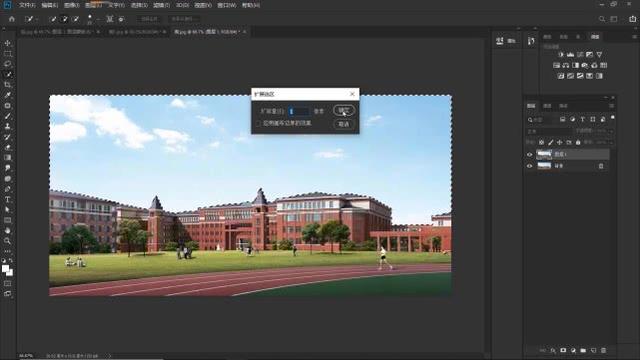Hide the 图层1 layer with its eye icon

(x=529, y=154)
